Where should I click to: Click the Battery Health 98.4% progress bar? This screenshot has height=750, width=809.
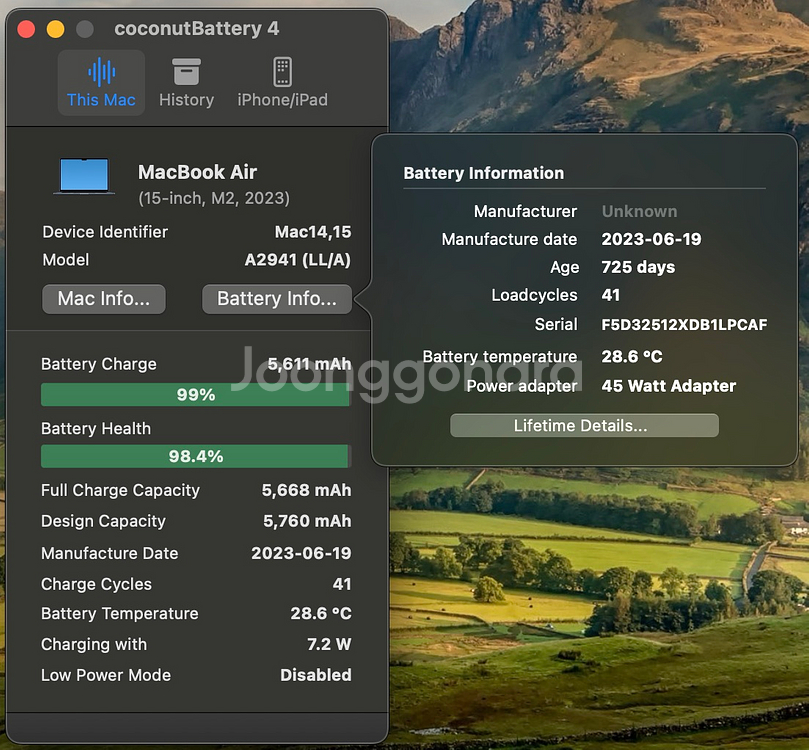(x=196, y=456)
